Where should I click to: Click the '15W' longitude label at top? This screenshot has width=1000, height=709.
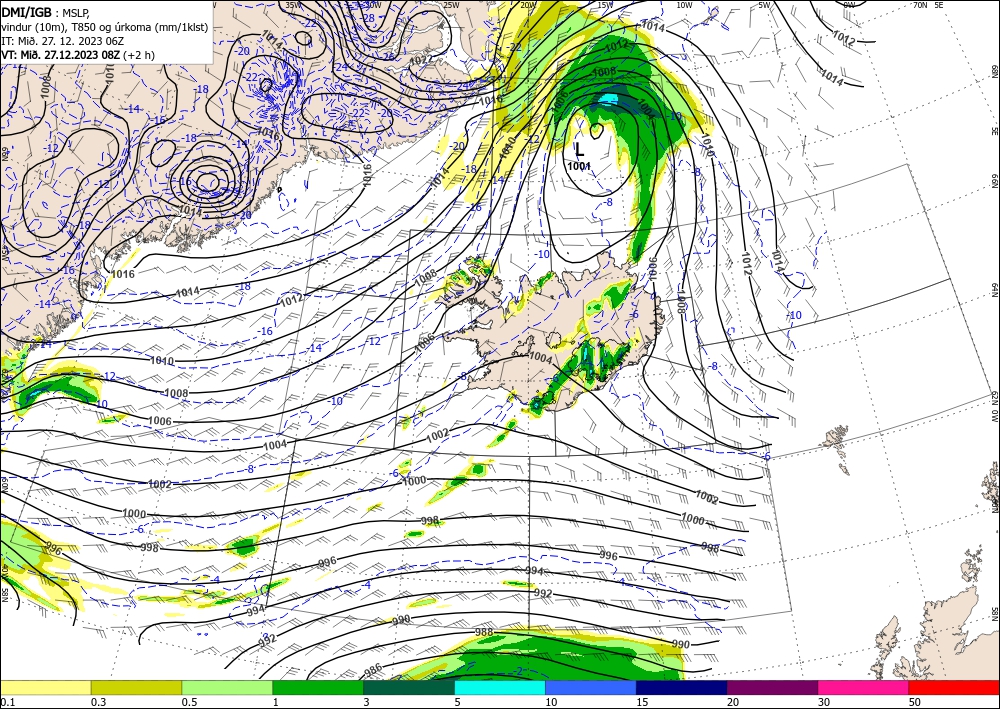(x=606, y=5)
